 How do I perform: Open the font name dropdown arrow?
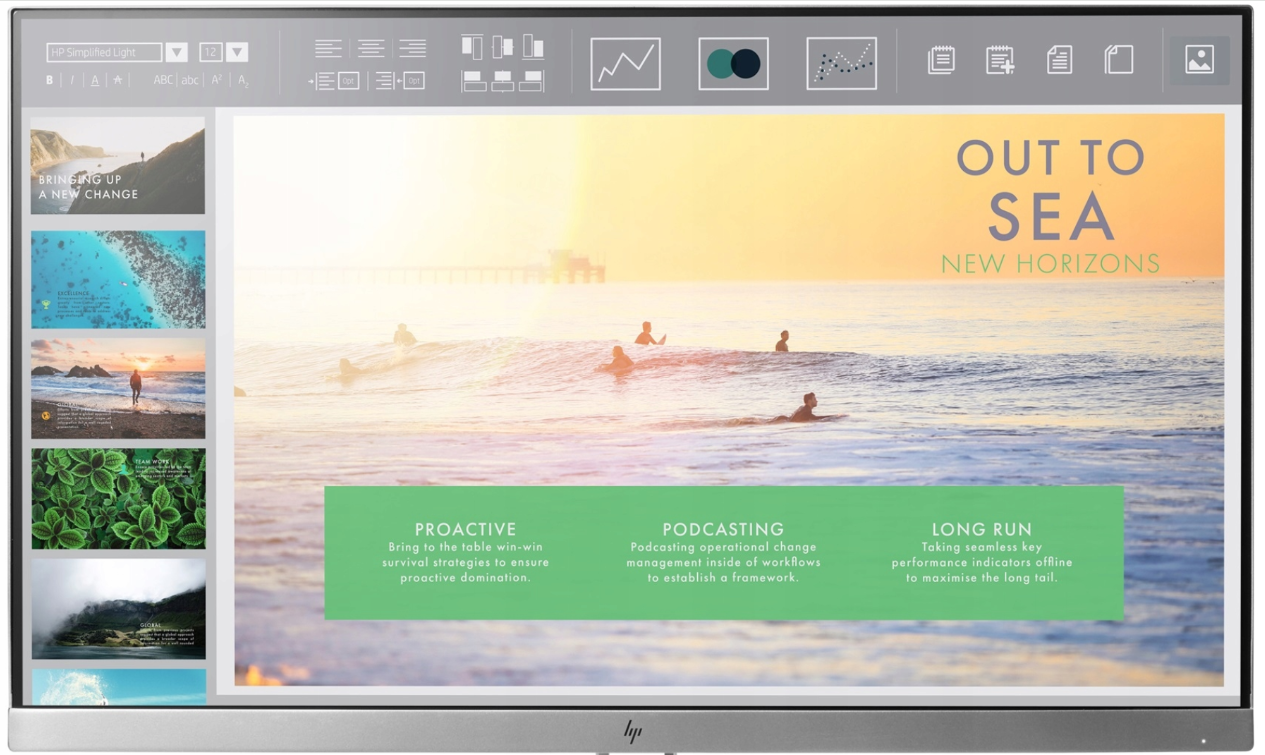(x=176, y=52)
